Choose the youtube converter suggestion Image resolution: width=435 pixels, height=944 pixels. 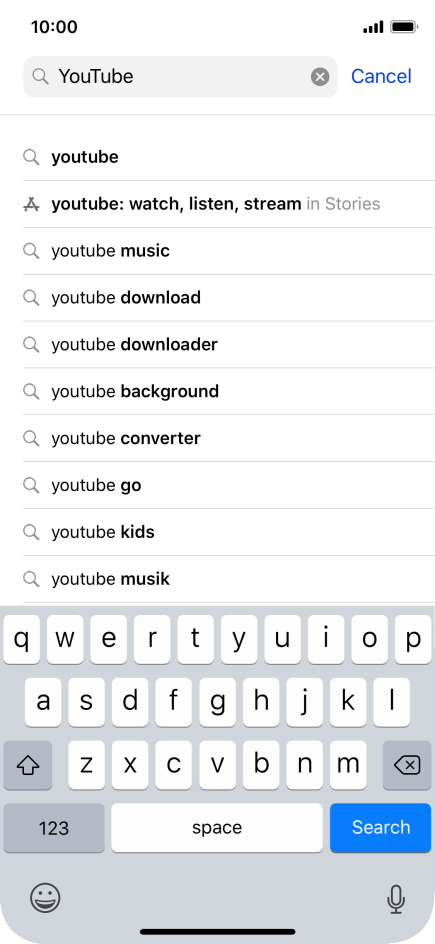click(x=229, y=439)
